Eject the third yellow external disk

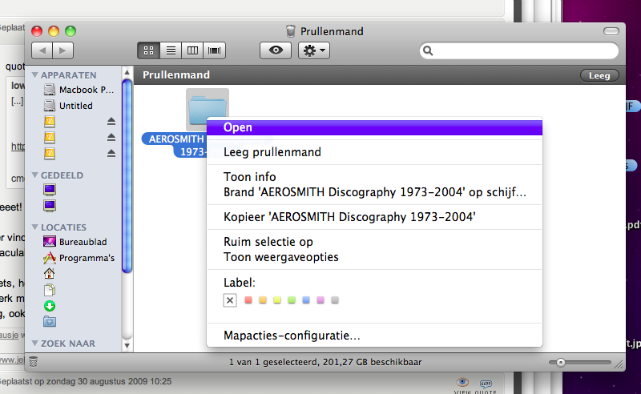point(111,153)
